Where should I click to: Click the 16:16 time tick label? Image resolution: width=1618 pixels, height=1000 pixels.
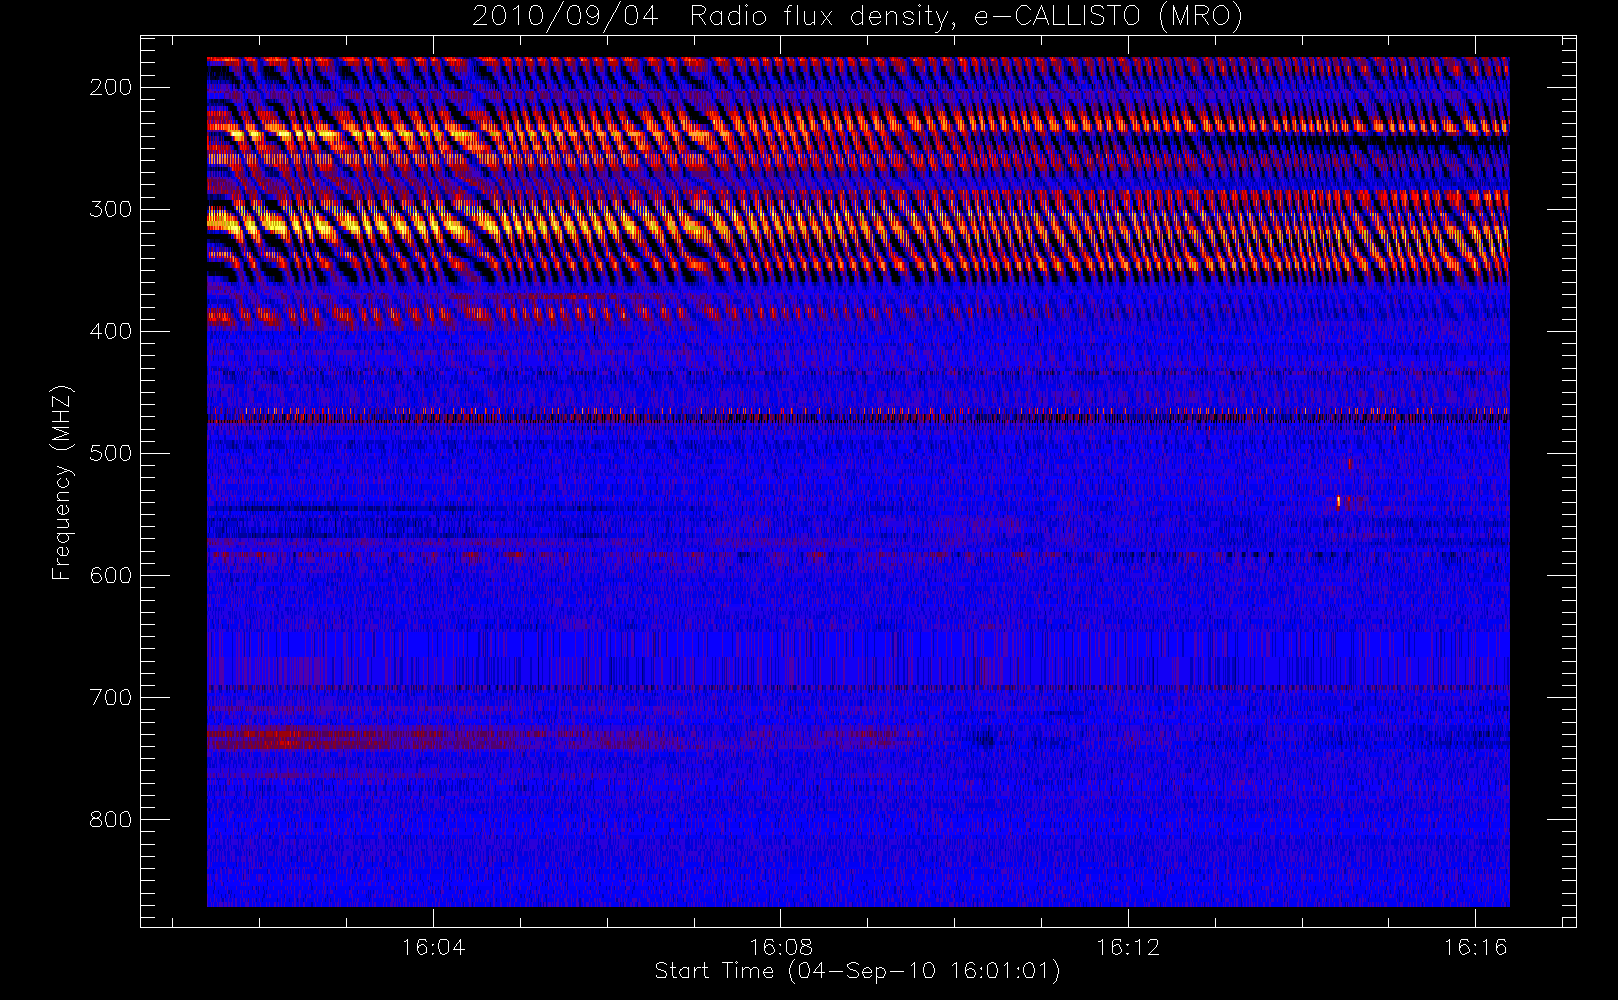click(1475, 947)
